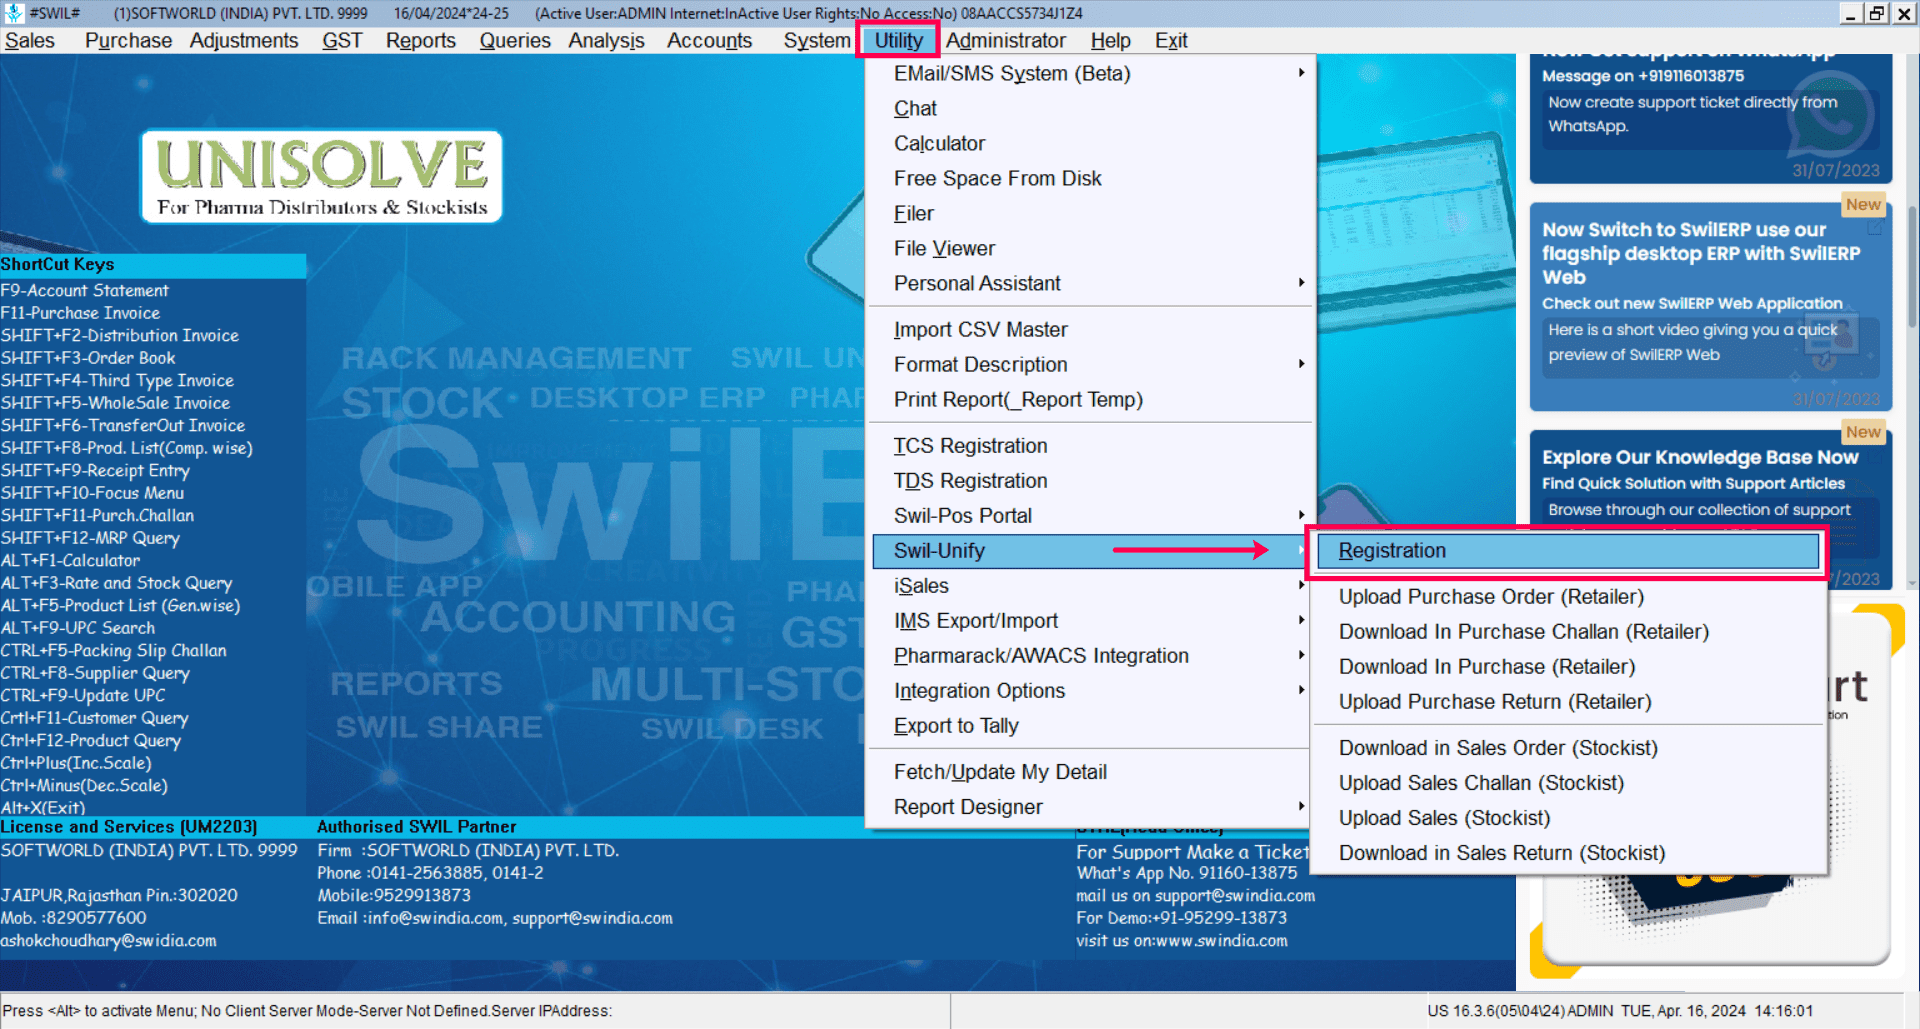Viewport: 1920px width, 1029px height.
Task: Open File Viewer entry
Action: point(1090,249)
